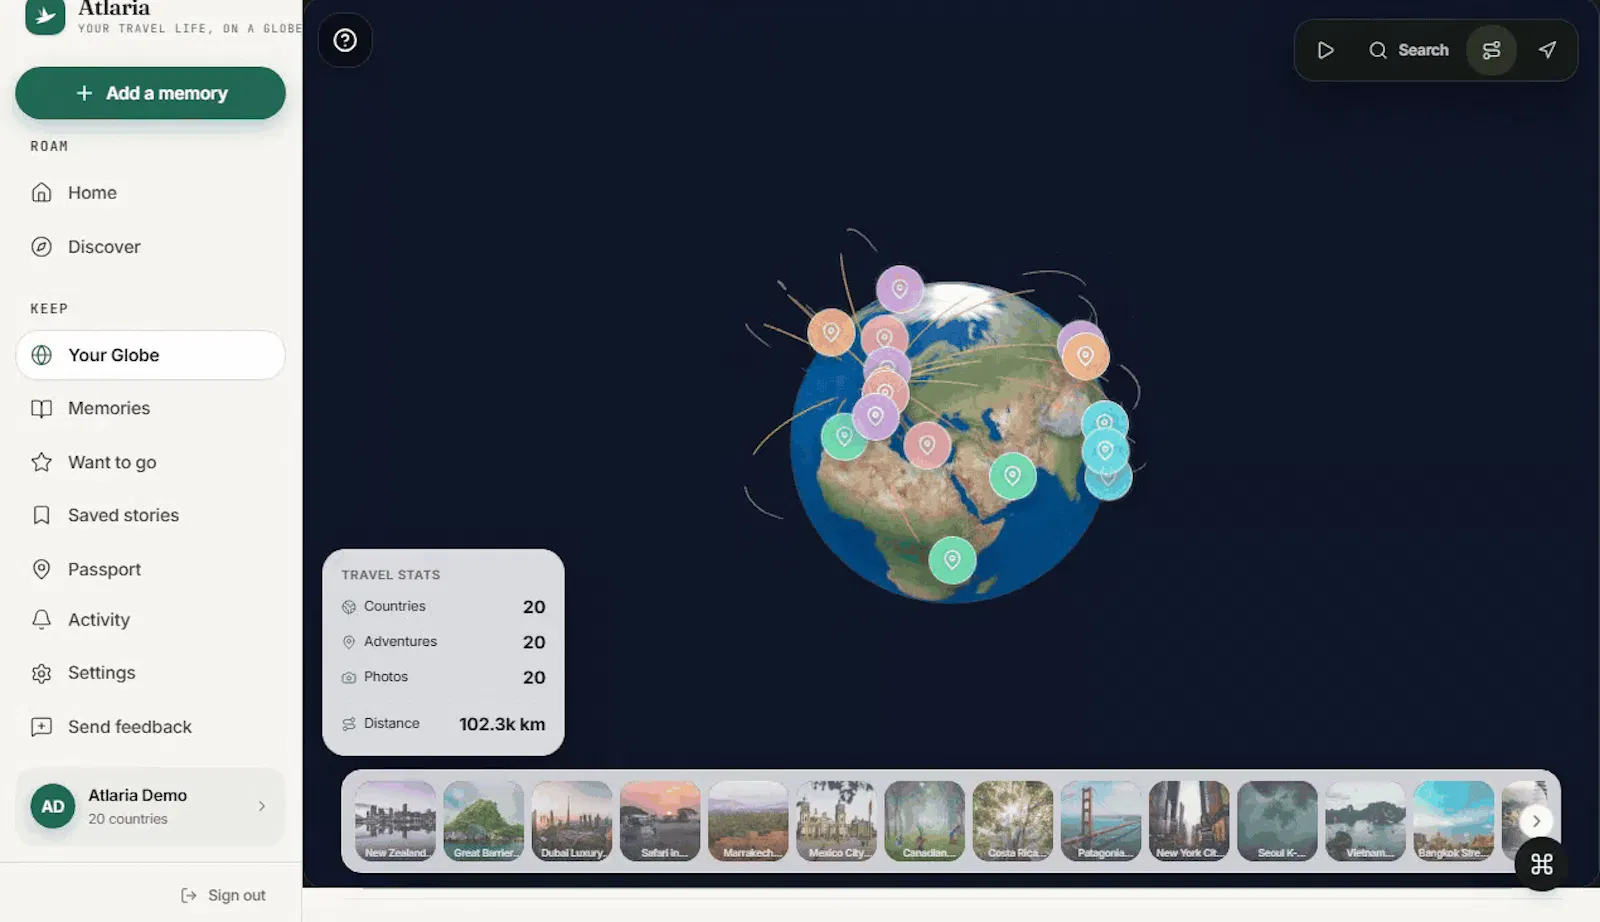Click the 102.3k km distance value
The width and height of the screenshot is (1600, 922).
502,724
